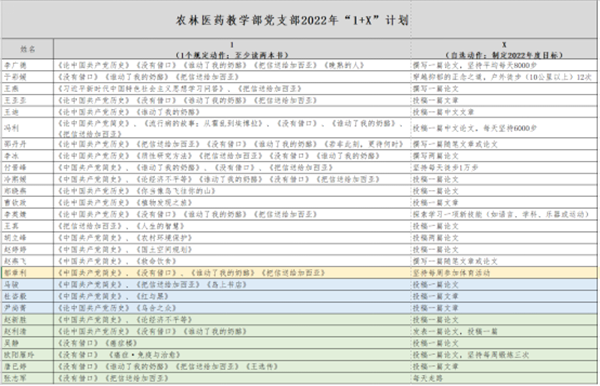Click the goal cell 每天走路
Screen dimensions: 600x386
coord(504,378)
